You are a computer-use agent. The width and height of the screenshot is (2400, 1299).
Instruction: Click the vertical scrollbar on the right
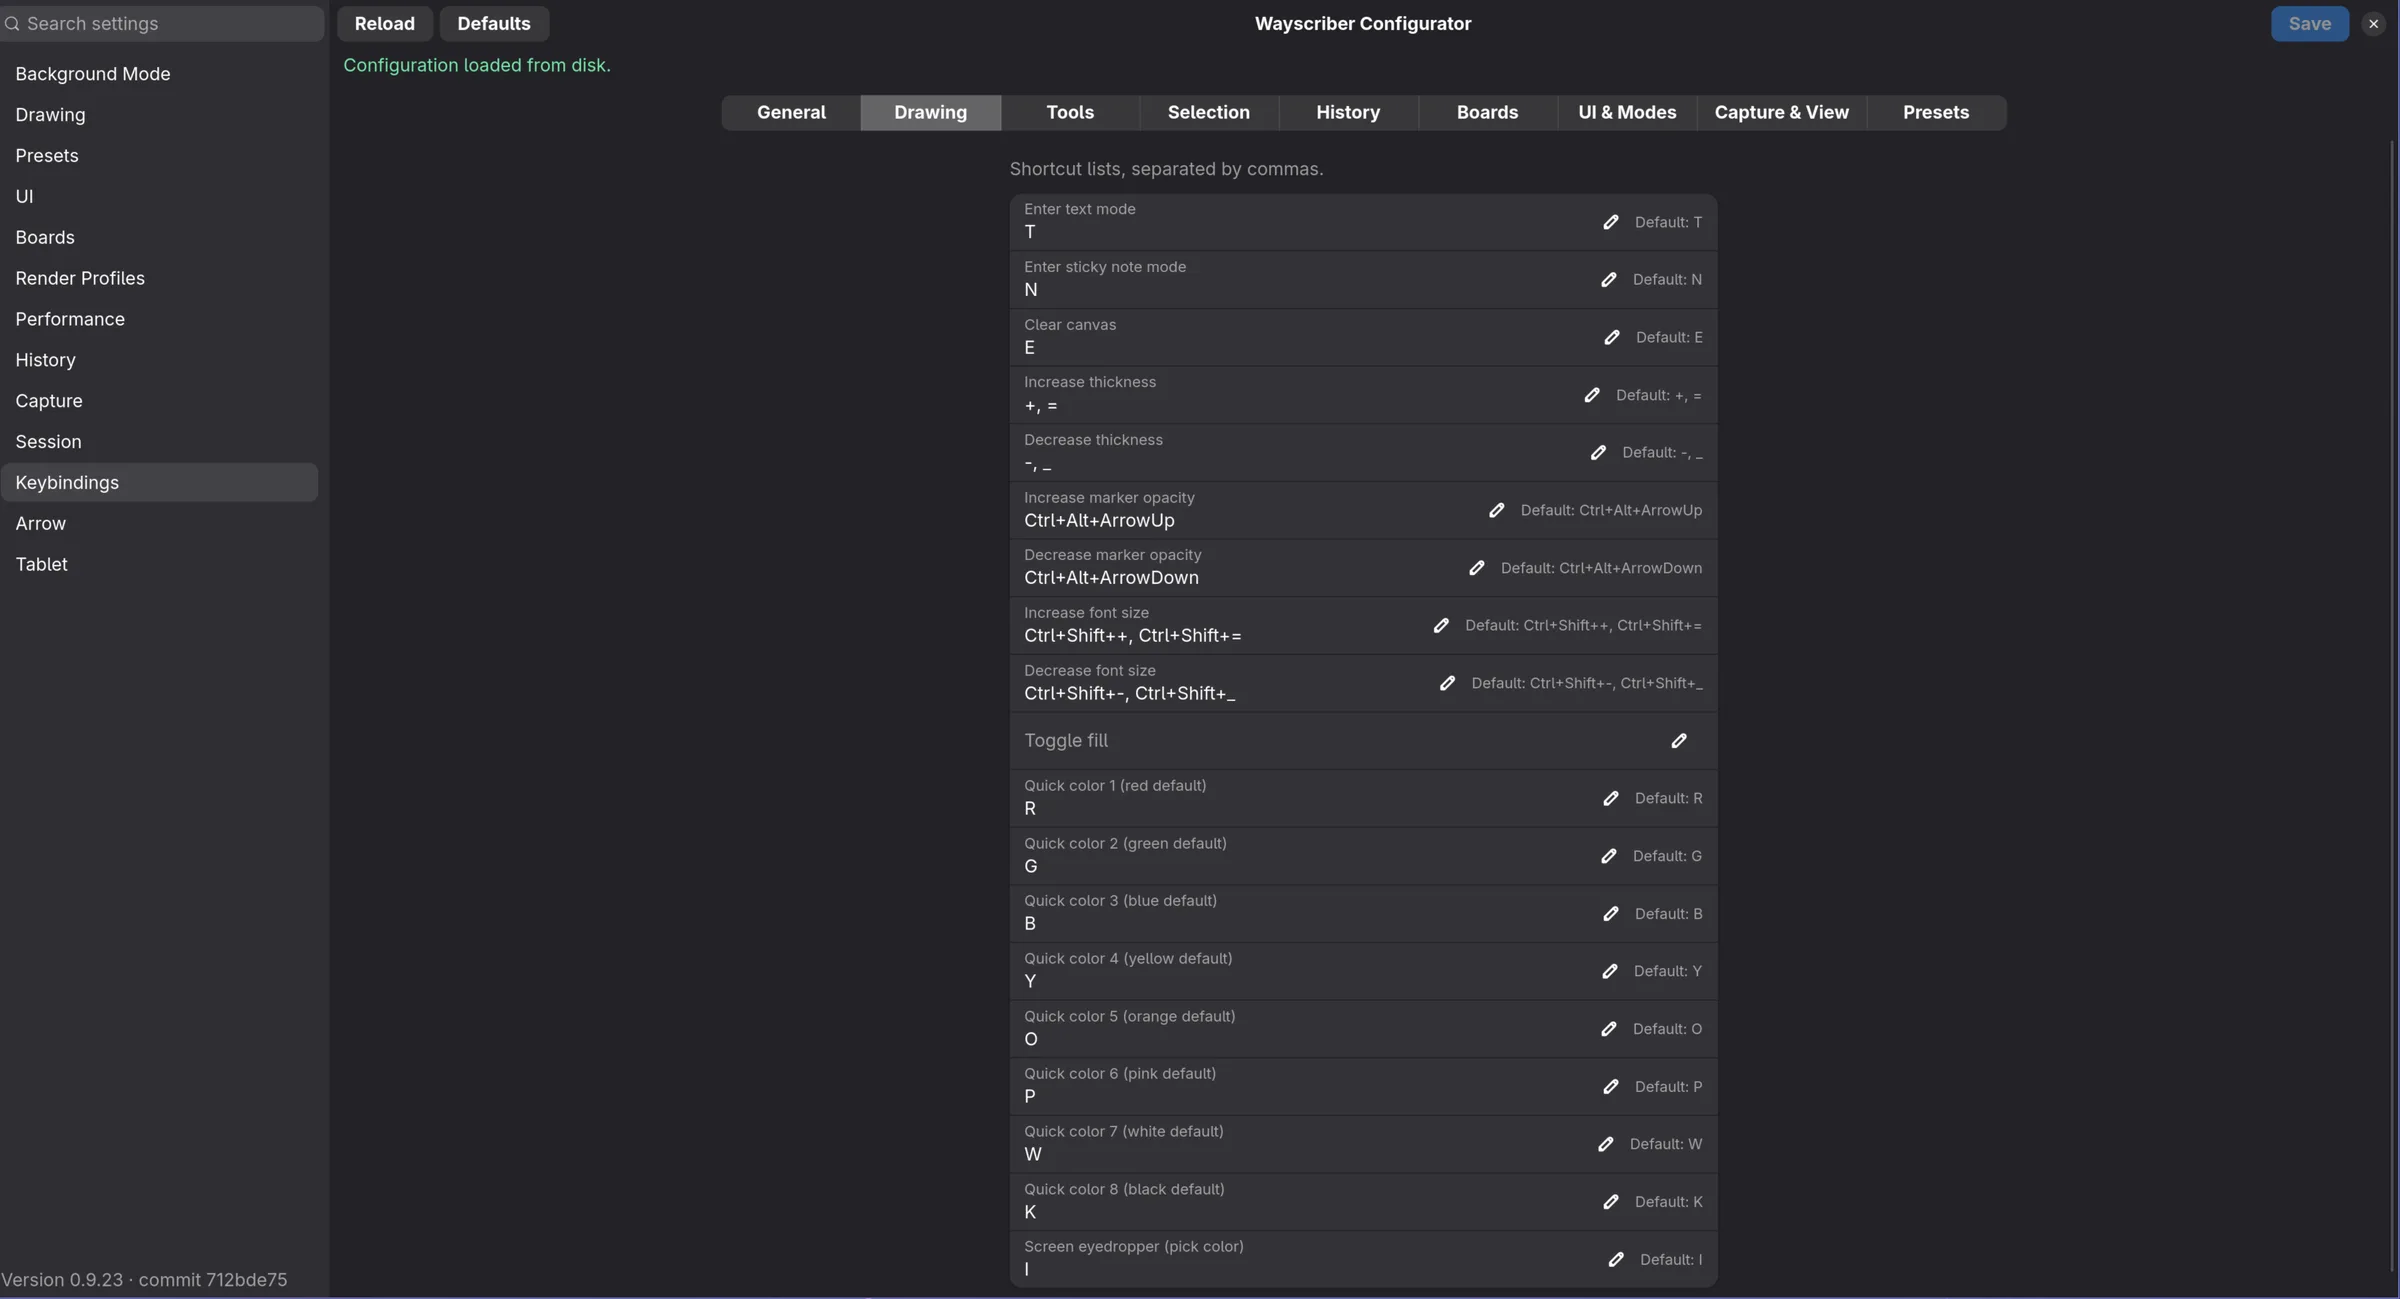tap(2392, 705)
